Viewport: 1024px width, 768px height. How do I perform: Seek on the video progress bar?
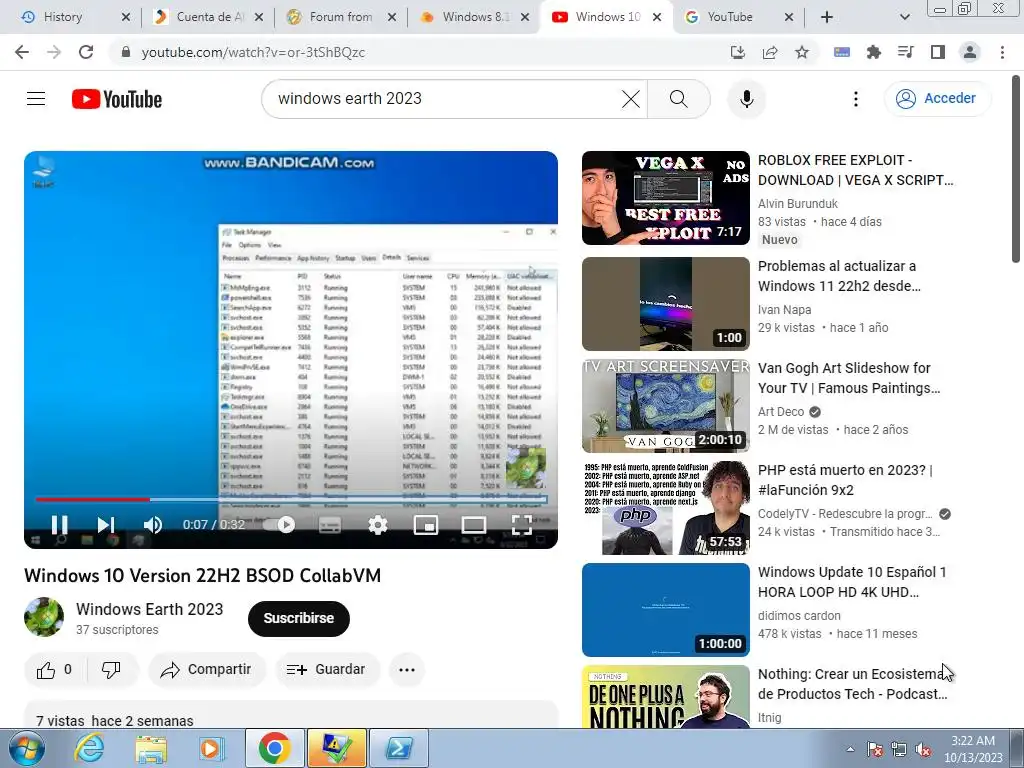[x=291, y=500]
